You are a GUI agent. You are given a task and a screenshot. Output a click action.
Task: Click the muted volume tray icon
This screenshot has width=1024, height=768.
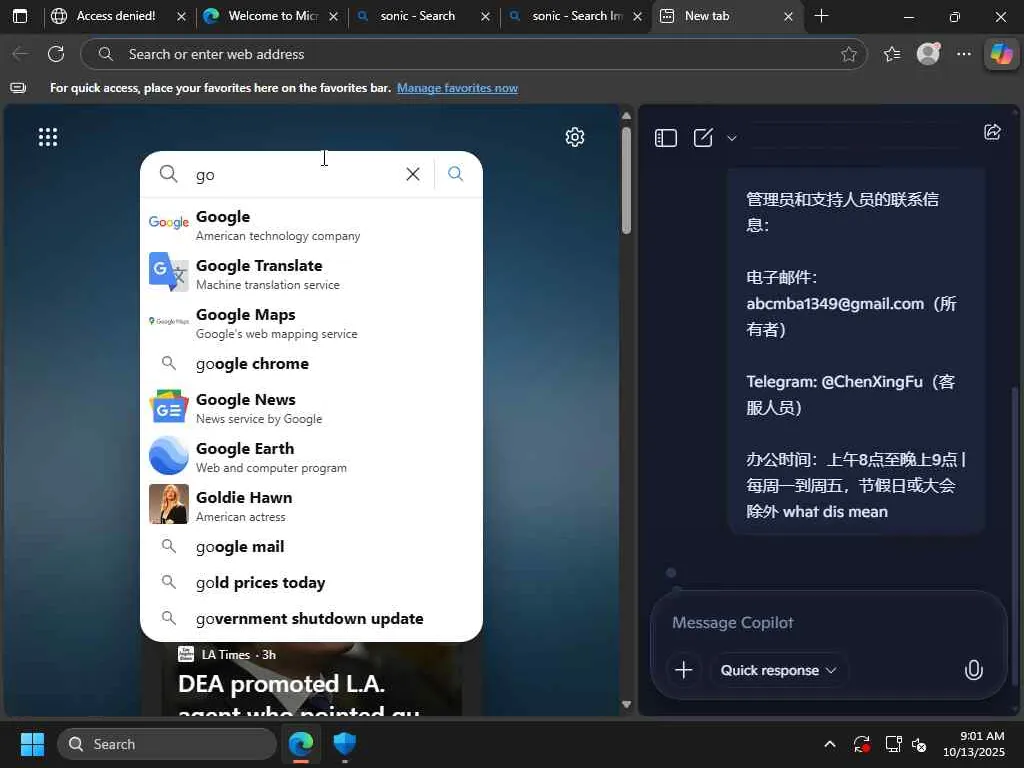click(x=919, y=744)
